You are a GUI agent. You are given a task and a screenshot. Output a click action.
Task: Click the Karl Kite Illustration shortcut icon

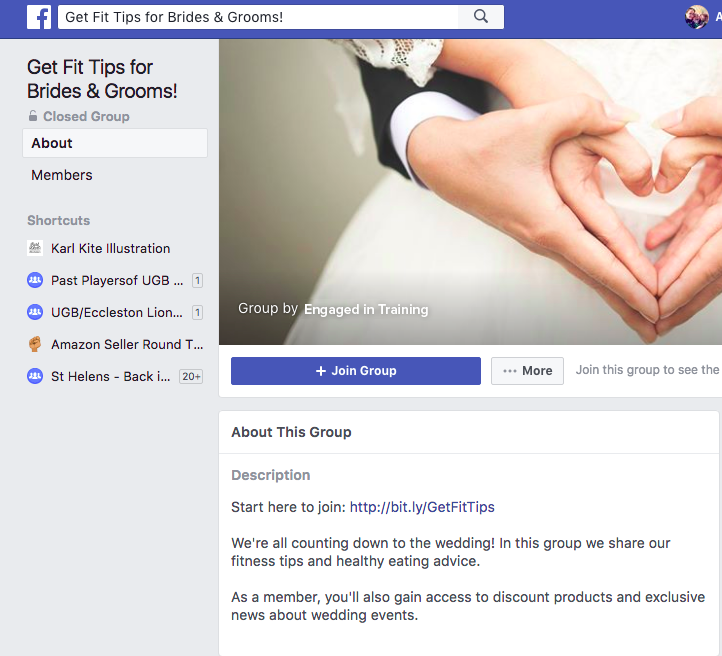tap(35, 248)
